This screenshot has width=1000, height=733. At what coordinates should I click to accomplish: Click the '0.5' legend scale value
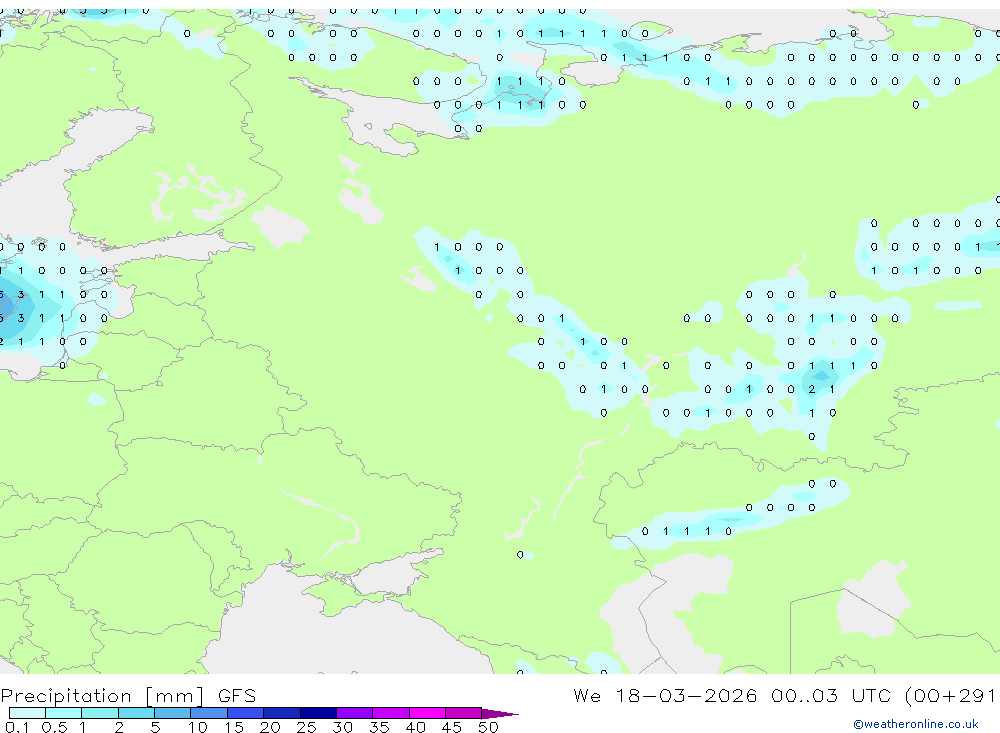coord(54,727)
